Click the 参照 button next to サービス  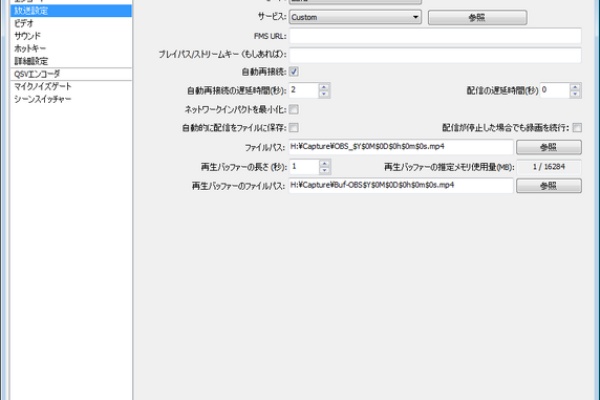click(x=477, y=18)
